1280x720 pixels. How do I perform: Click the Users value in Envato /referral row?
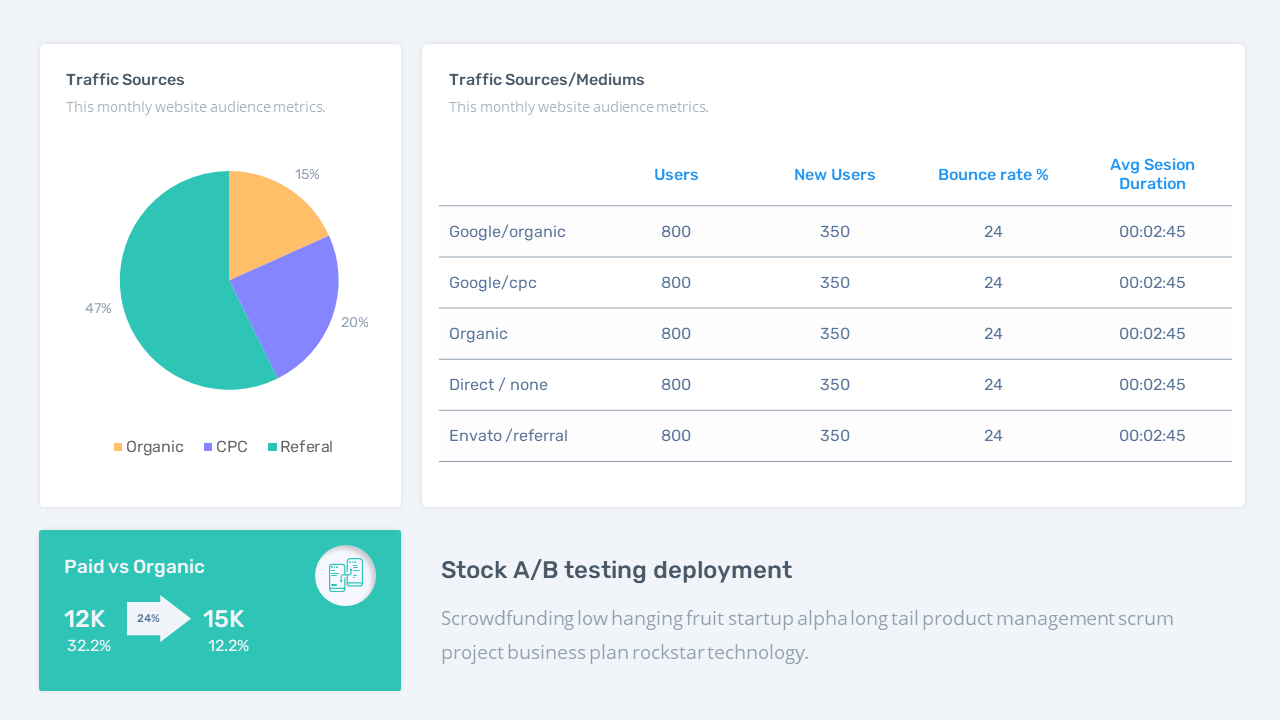pyautogui.click(x=676, y=436)
